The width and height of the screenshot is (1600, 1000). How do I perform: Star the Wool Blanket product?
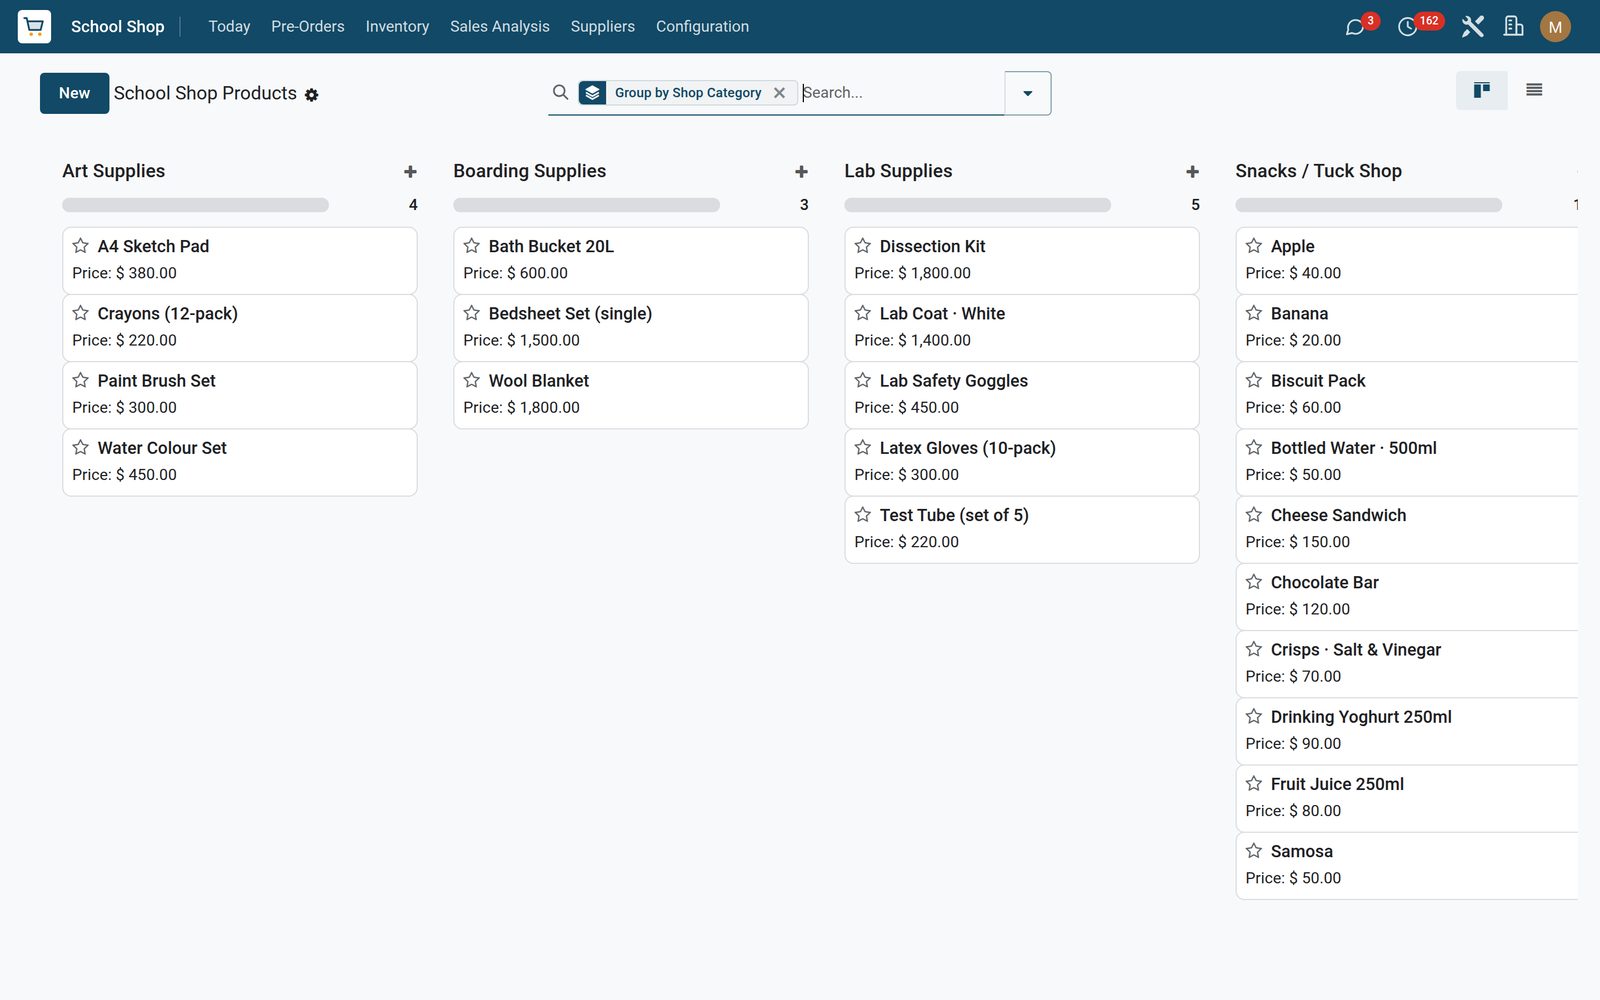click(472, 380)
